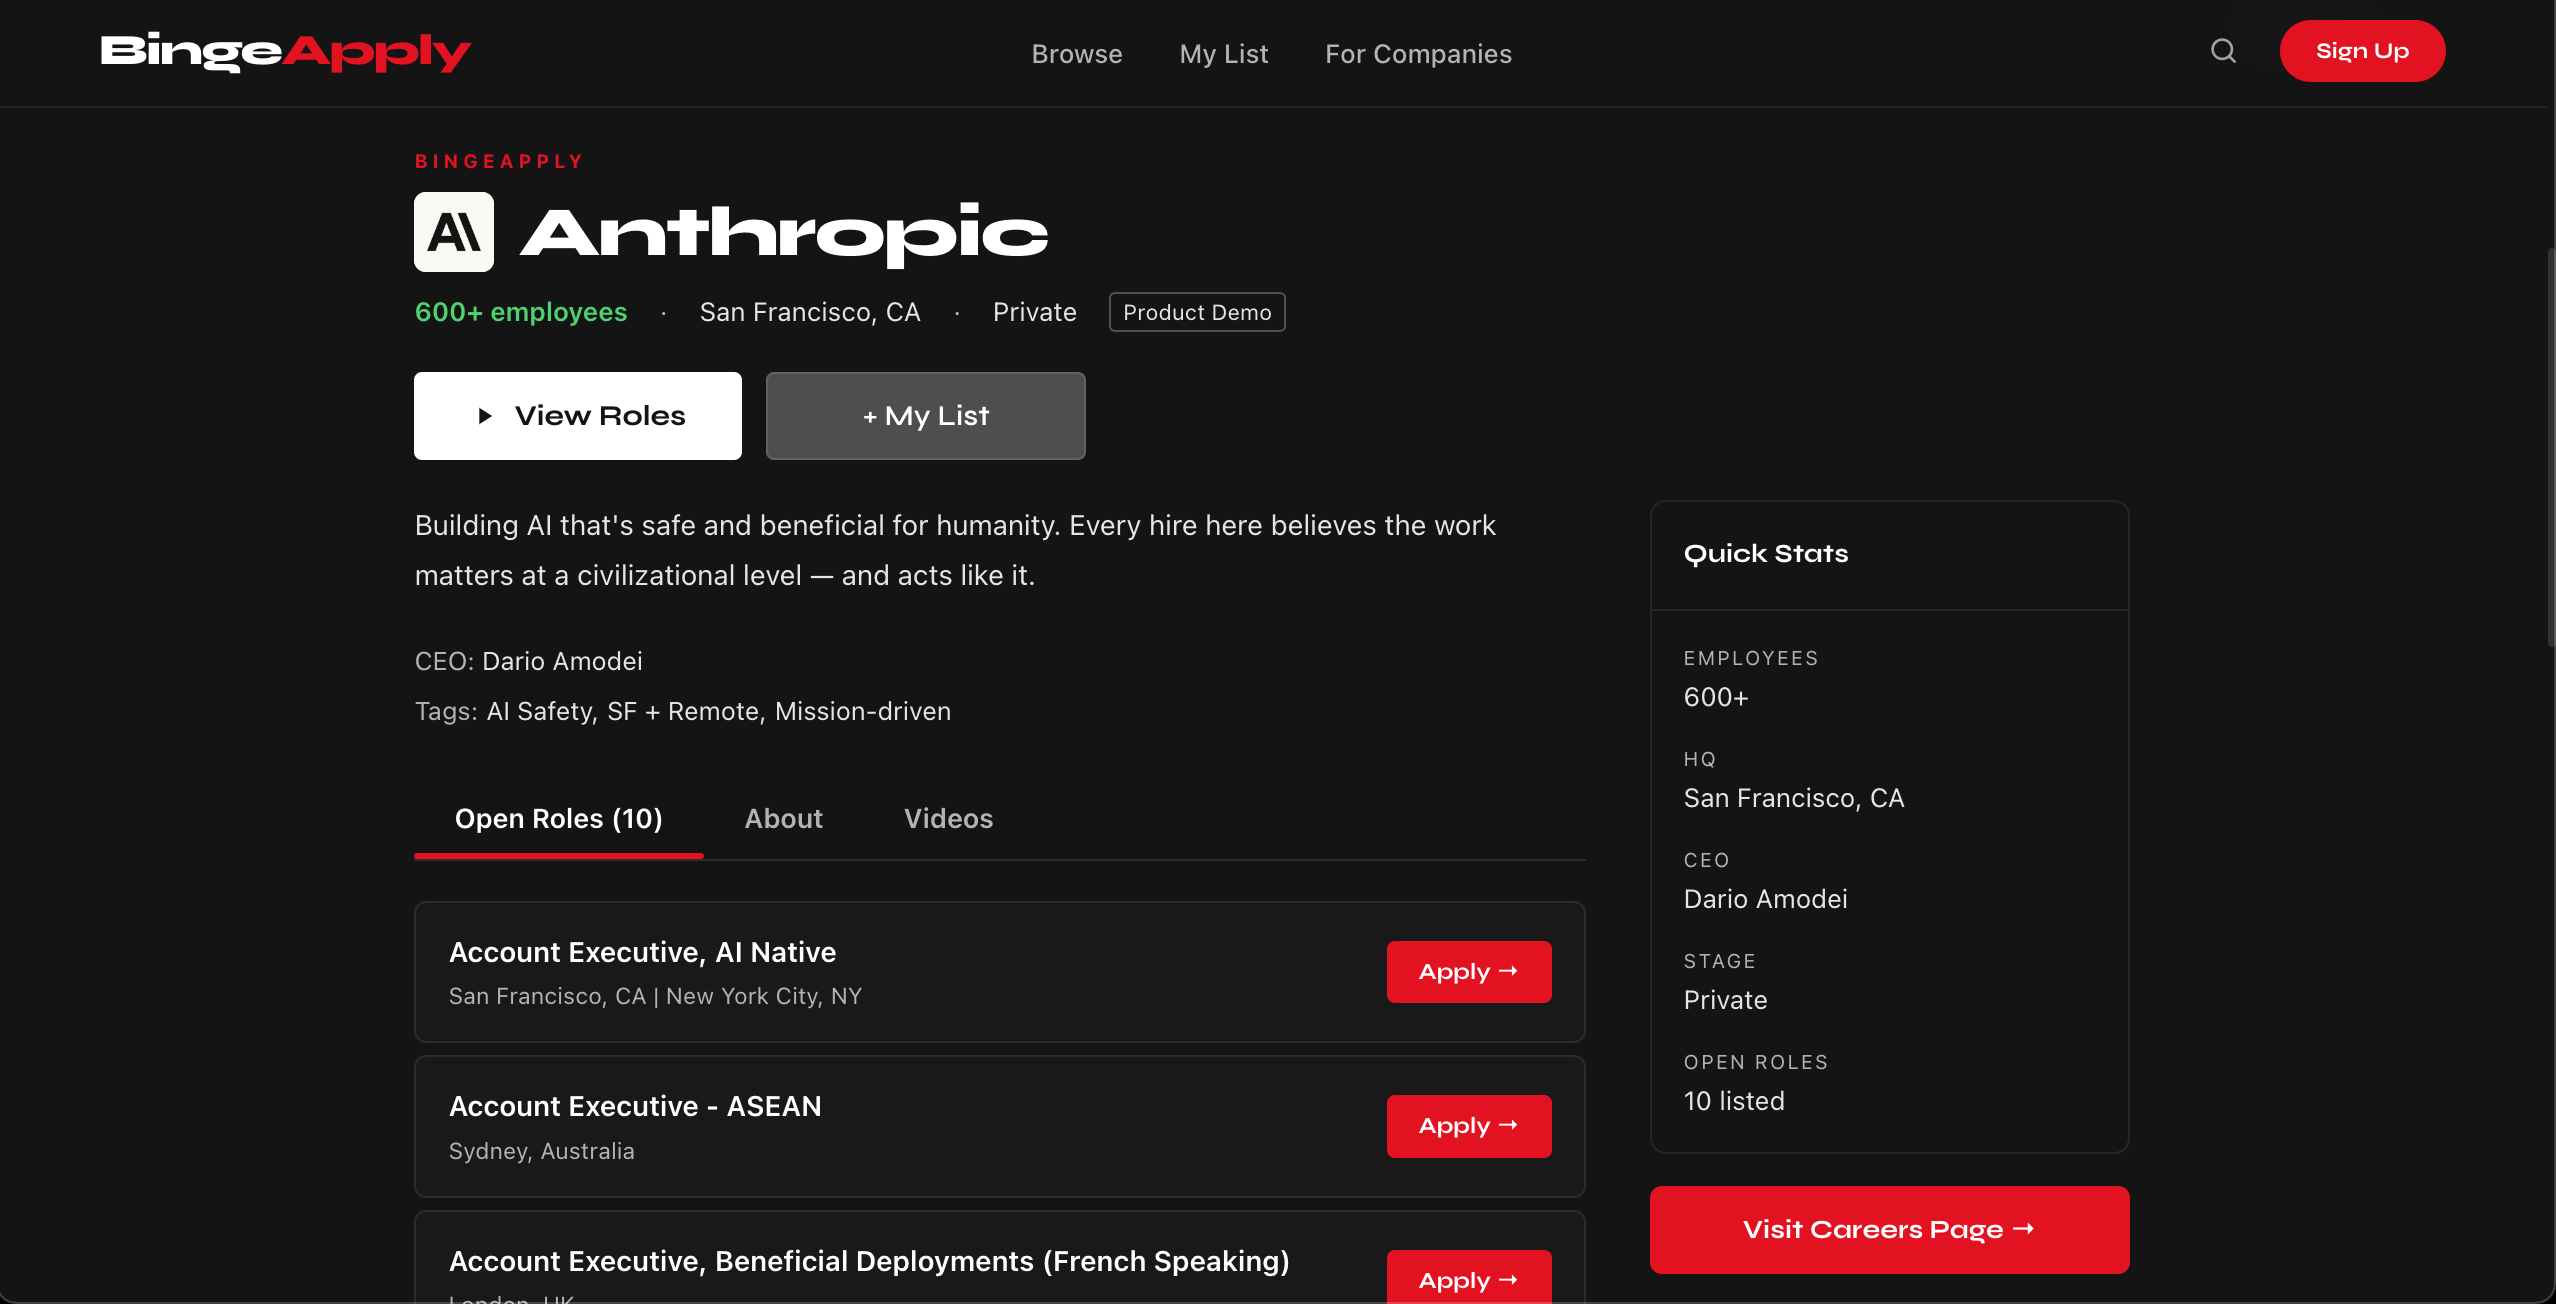Click the Anthropic company logo
The height and width of the screenshot is (1304, 2556).
454,232
